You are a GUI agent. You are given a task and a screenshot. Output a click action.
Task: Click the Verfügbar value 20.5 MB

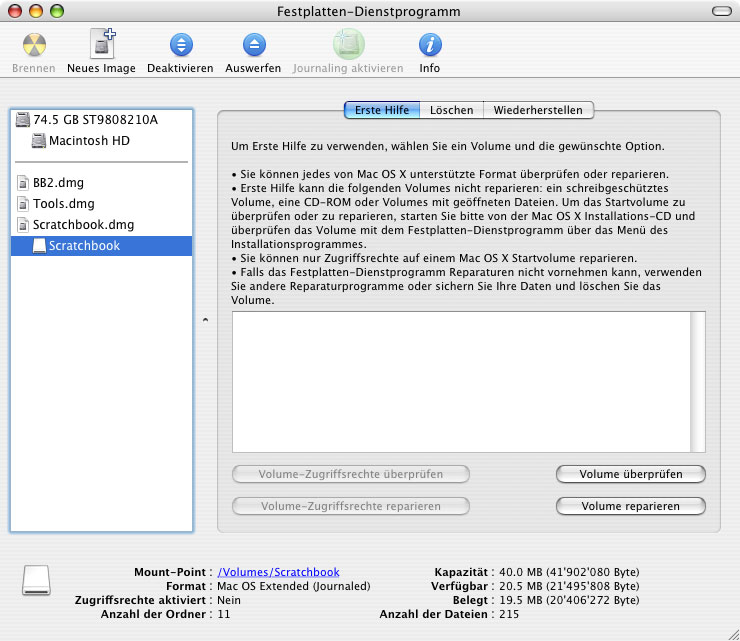point(569,586)
